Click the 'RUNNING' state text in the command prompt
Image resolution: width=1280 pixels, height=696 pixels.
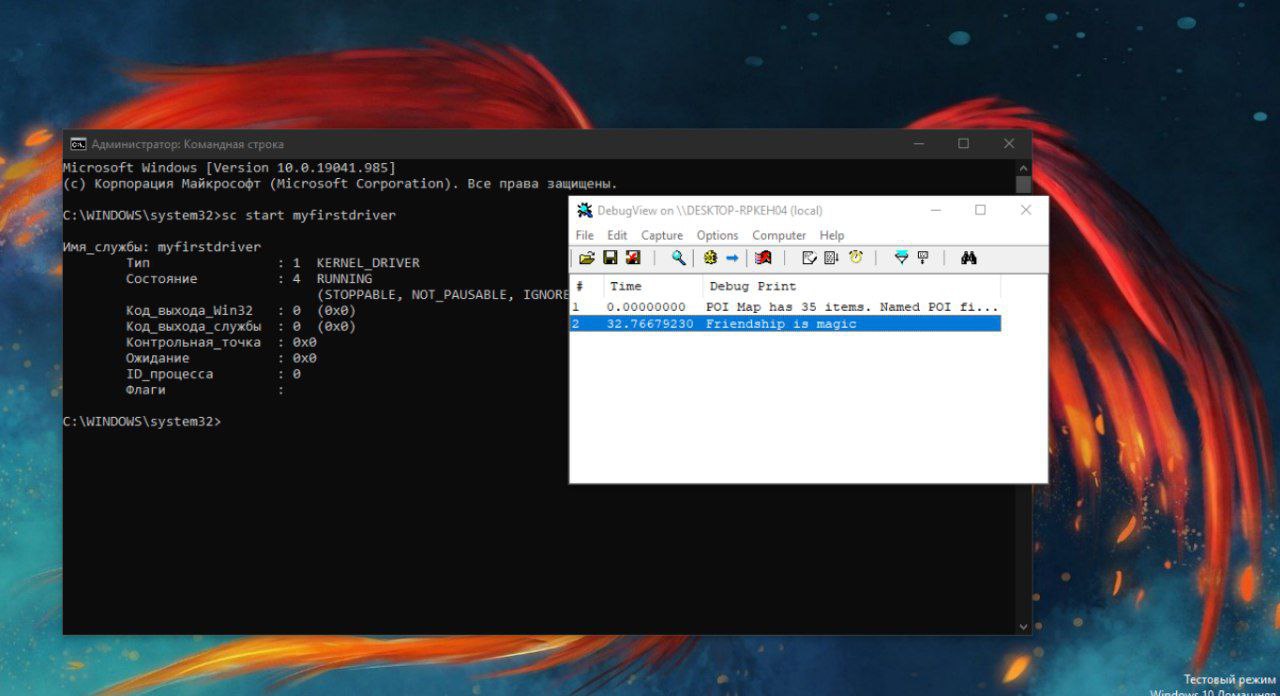(x=344, y=279)
